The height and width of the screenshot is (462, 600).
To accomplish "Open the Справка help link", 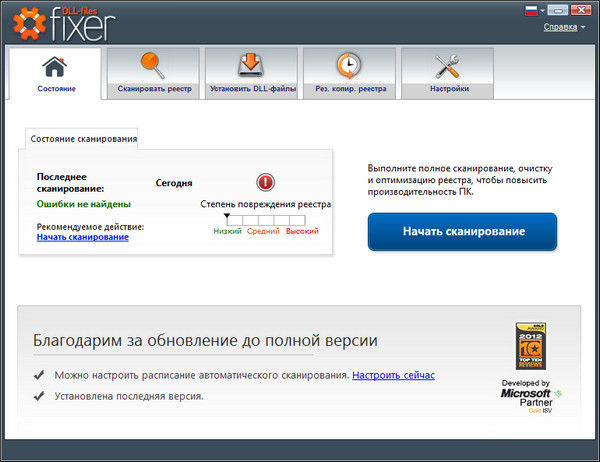I will pyautogui.click(x=560, y=27).
